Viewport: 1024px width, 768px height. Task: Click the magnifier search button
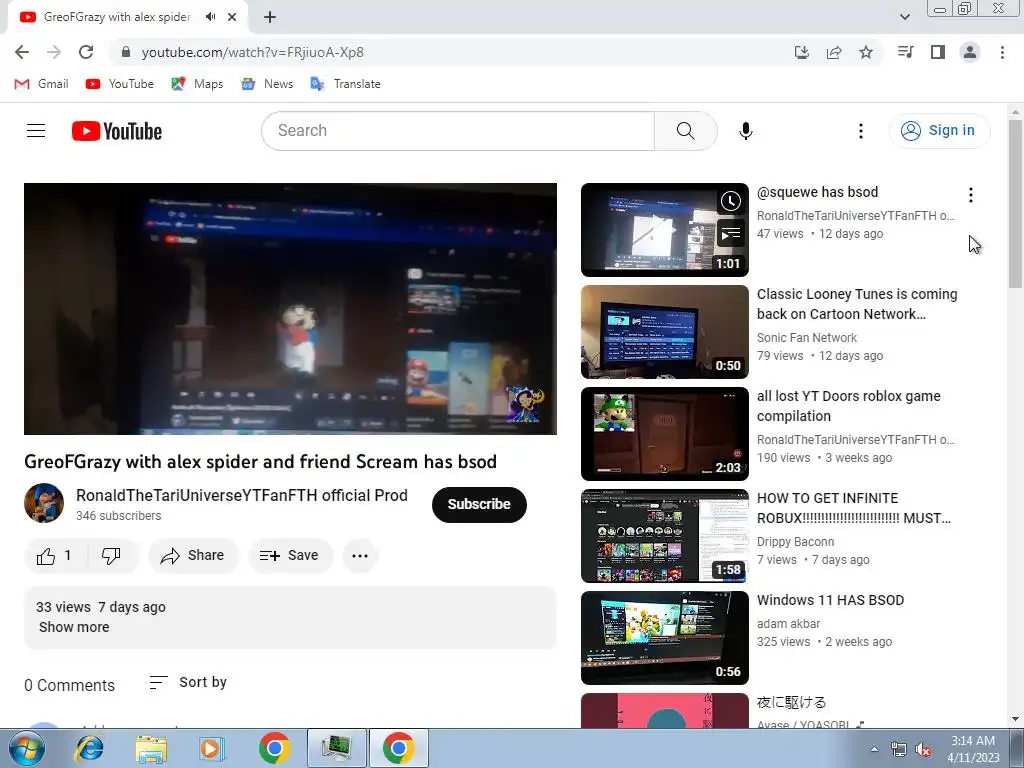click(x=686, y=131)
